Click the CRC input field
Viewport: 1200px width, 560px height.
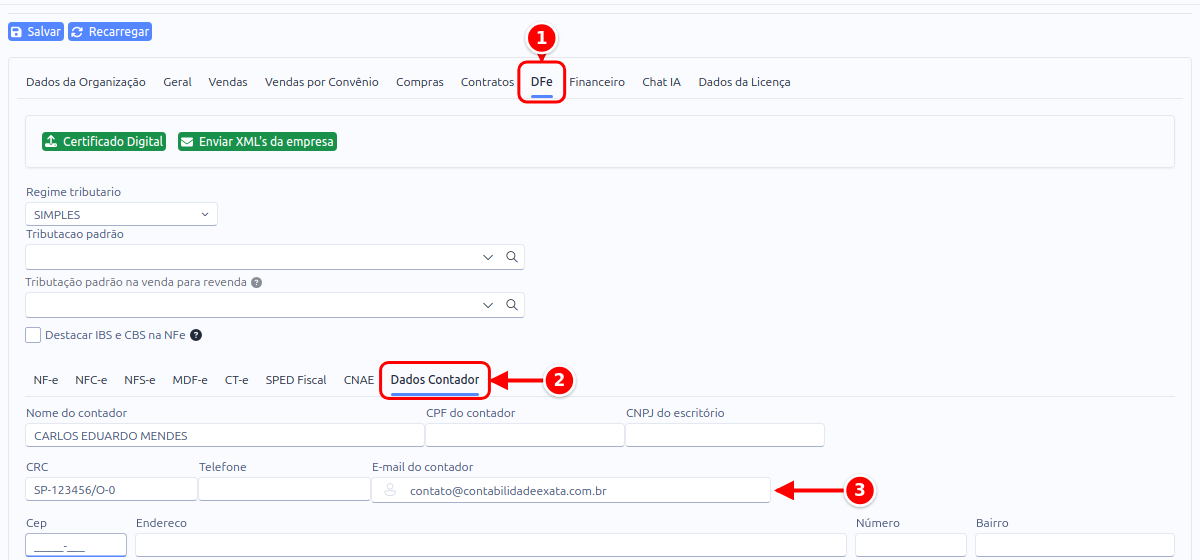click(x=111, y=489)
